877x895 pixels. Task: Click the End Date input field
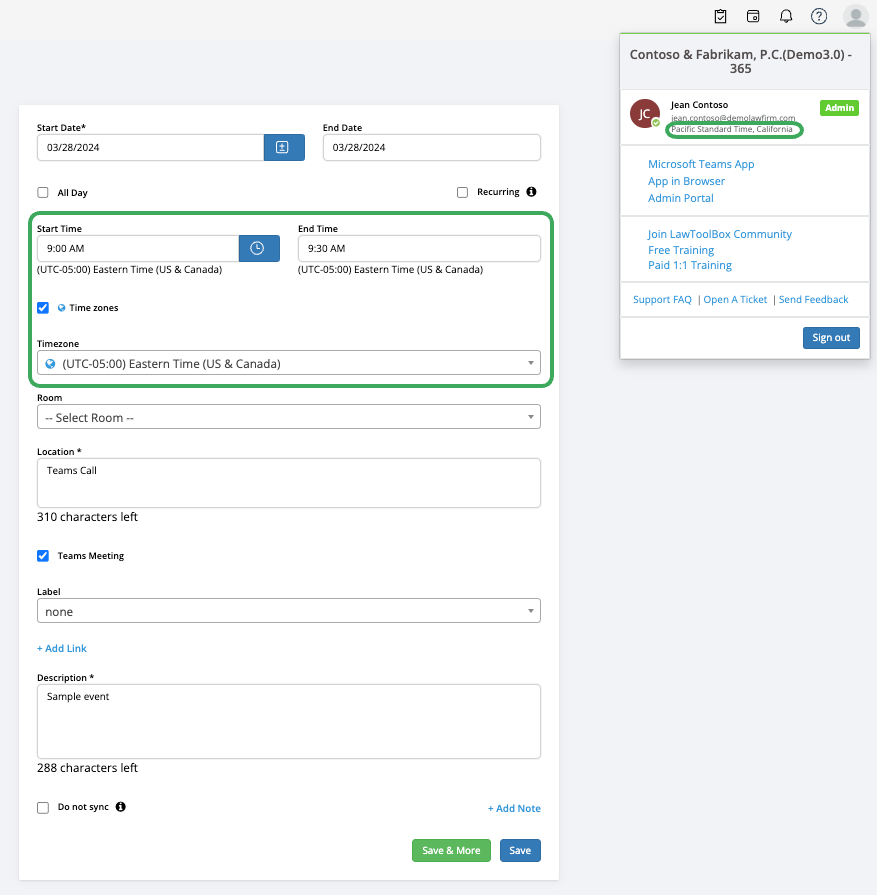(432, 147)
